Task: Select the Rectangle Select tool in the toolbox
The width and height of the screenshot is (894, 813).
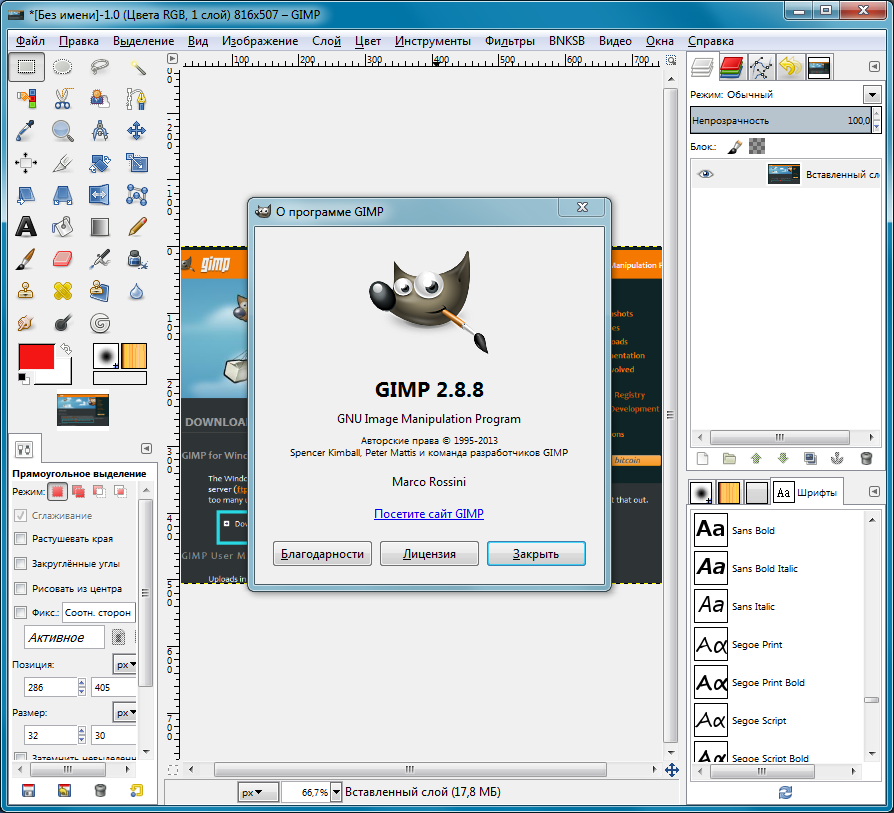Action: point(26,67)
